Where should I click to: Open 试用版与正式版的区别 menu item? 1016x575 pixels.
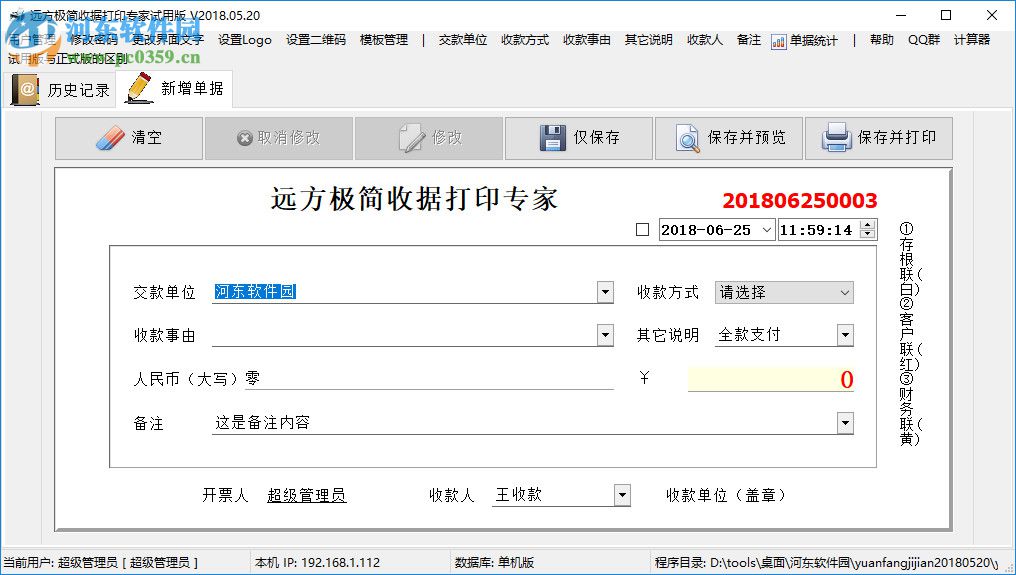[x=68, y=59]
